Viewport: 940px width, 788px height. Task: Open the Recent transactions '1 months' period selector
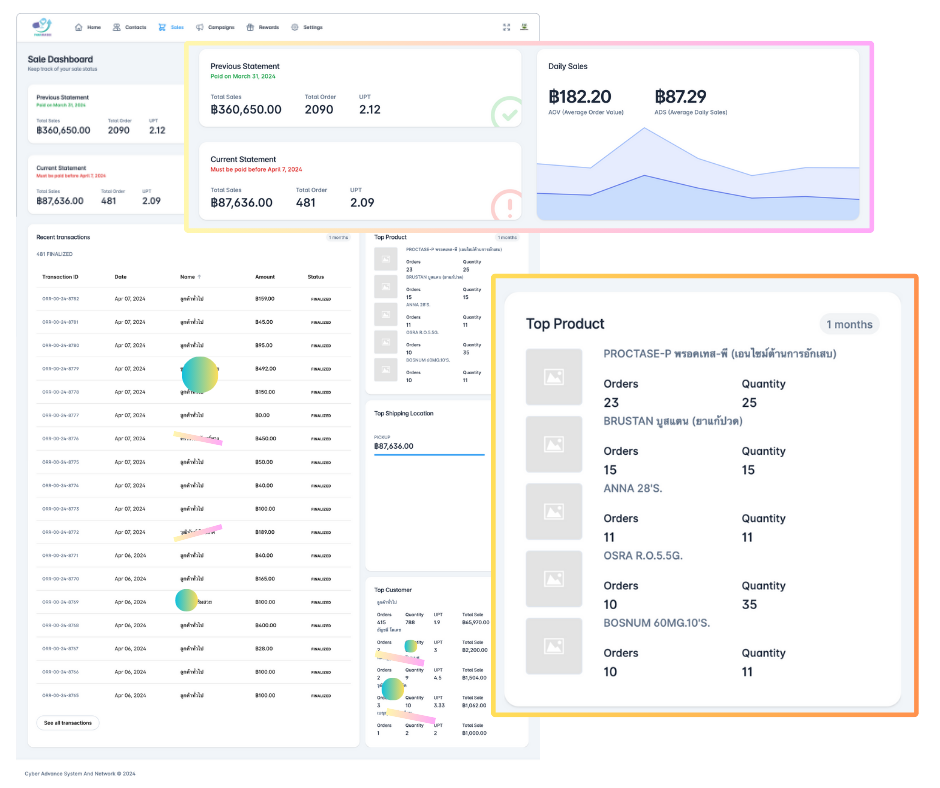[x=338, y=237]
